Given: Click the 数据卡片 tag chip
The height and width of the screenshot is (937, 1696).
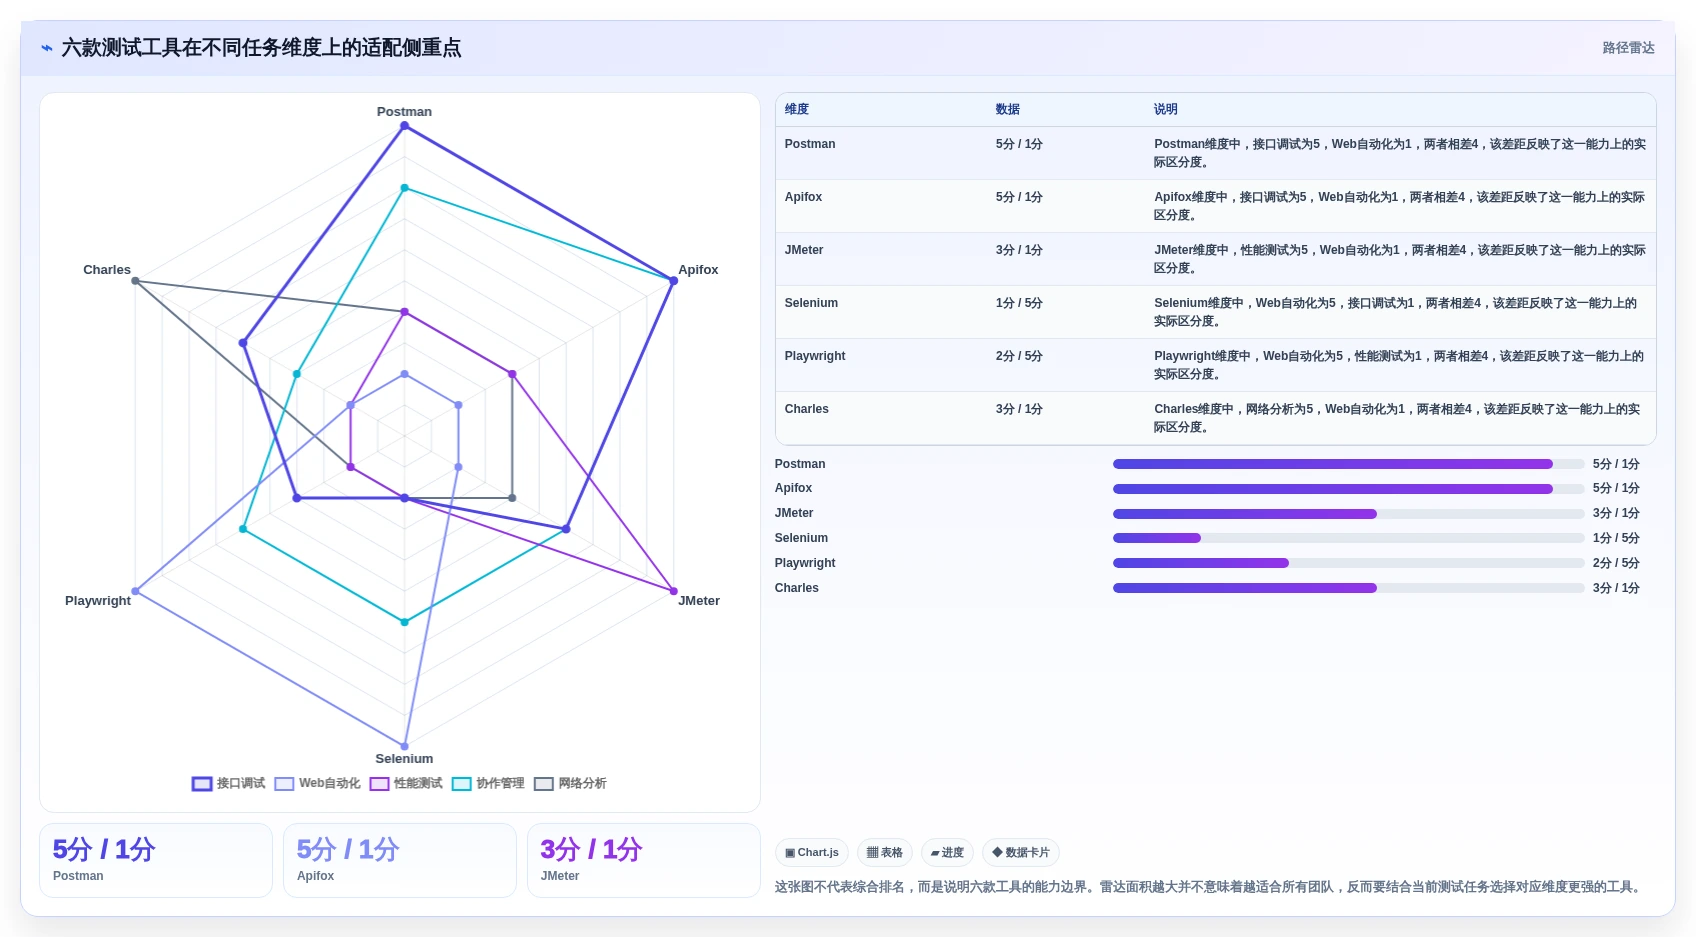Looking at the screenshot, I should click(x=1021, y=853).
